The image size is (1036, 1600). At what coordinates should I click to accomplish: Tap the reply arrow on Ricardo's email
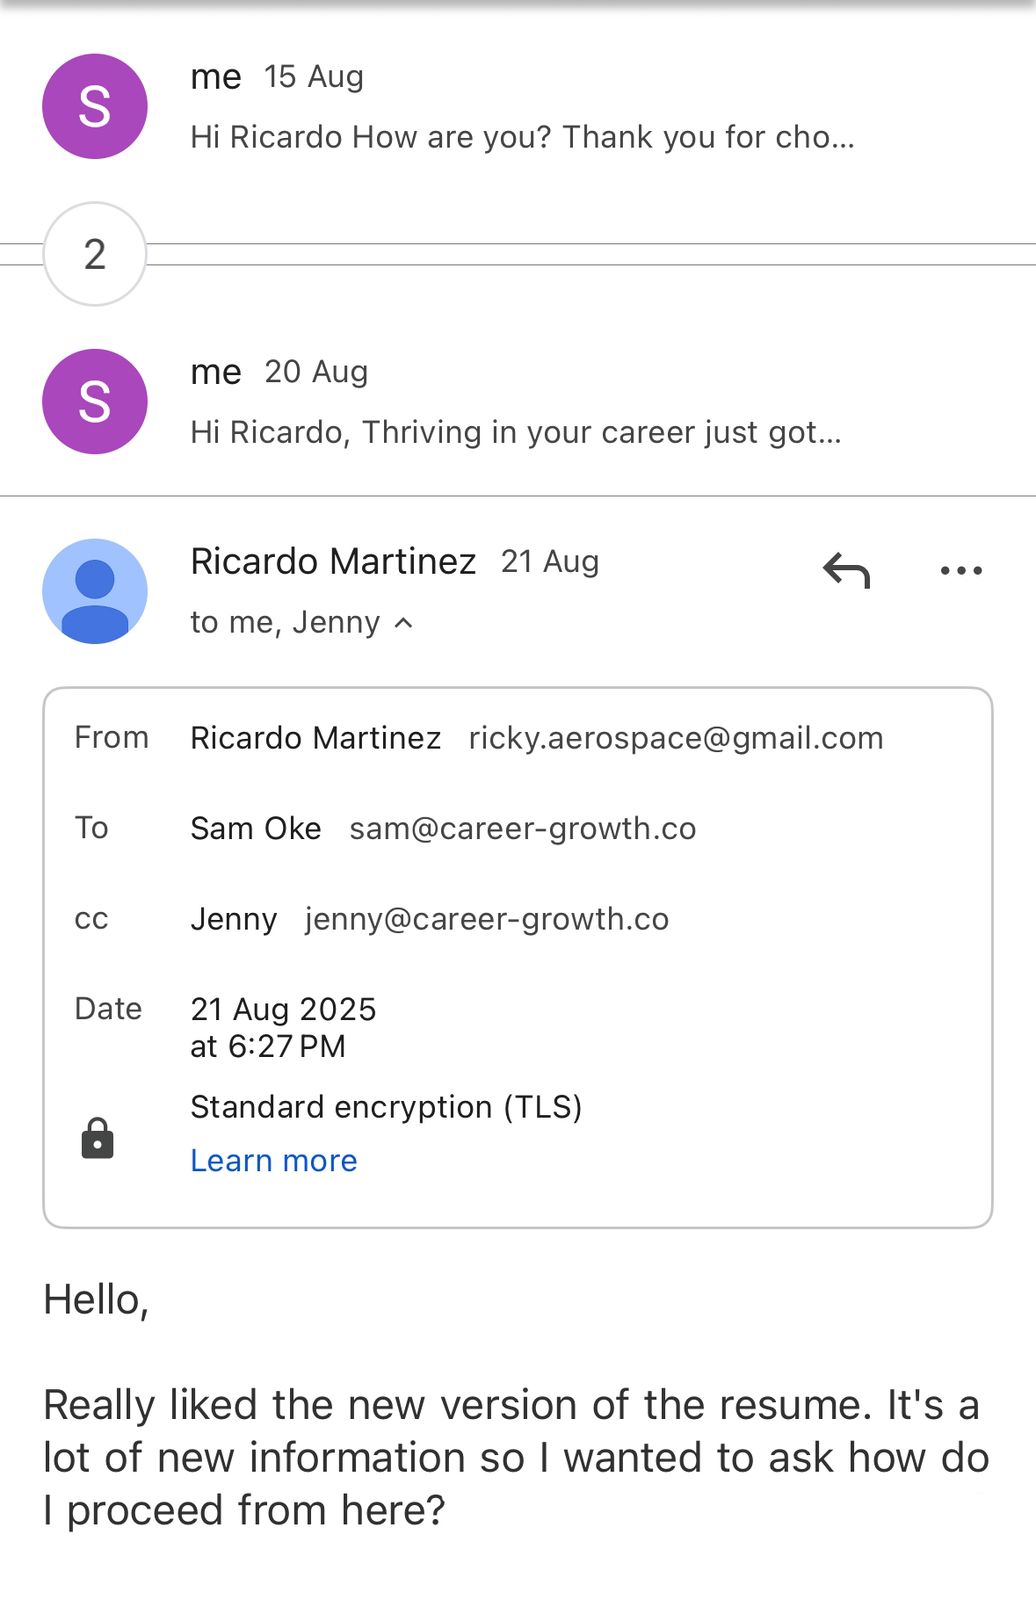846,571
